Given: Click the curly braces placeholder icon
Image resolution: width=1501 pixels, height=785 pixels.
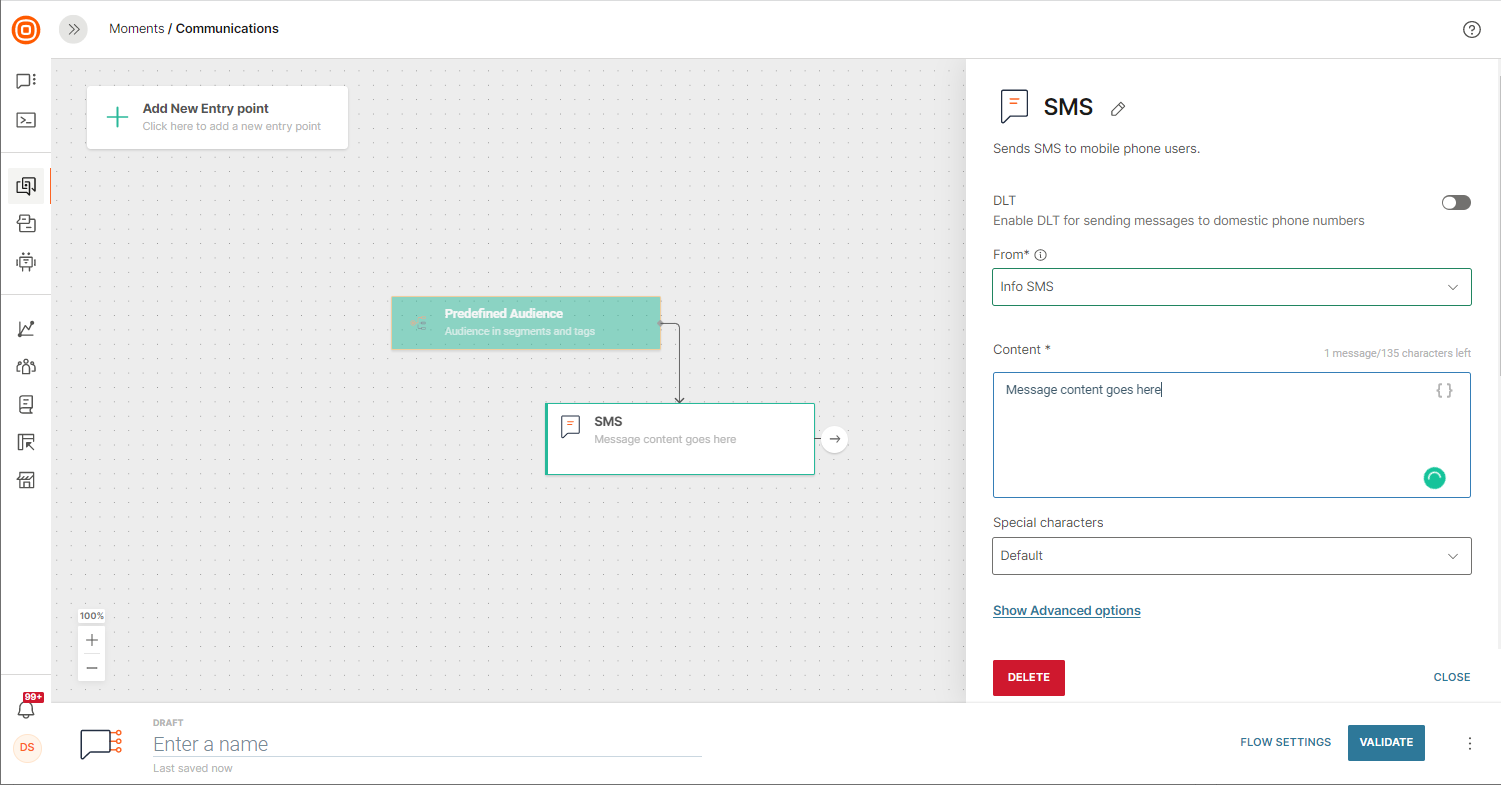Looking at the screenshot, I should [x=1444, y=390].
